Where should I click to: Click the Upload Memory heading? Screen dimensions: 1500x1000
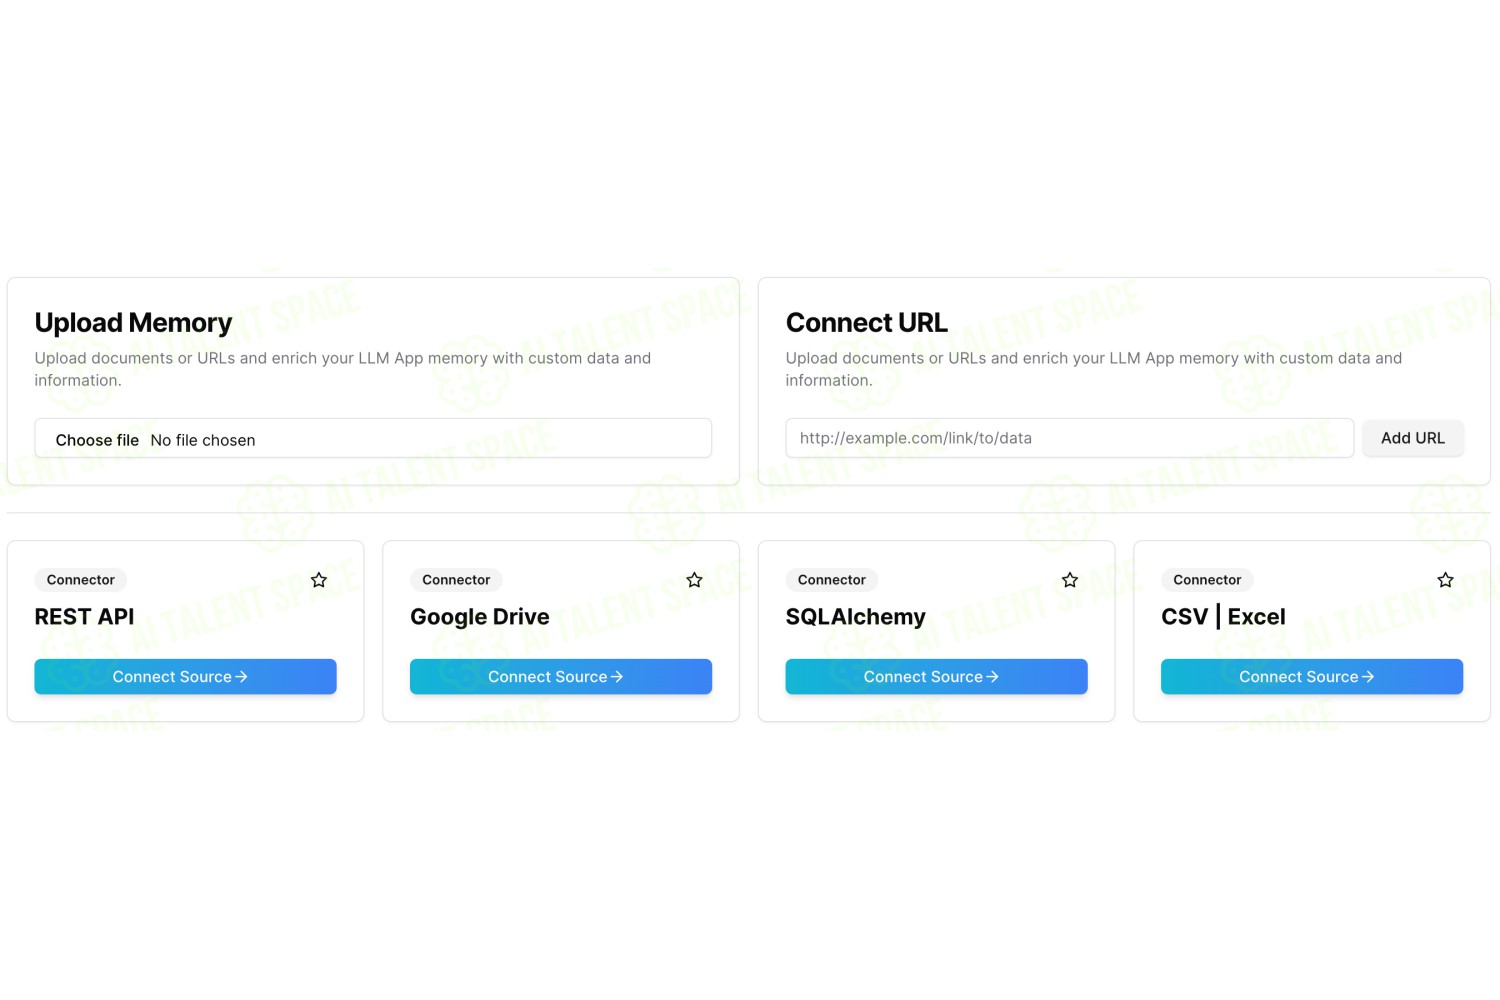(134, 323)
